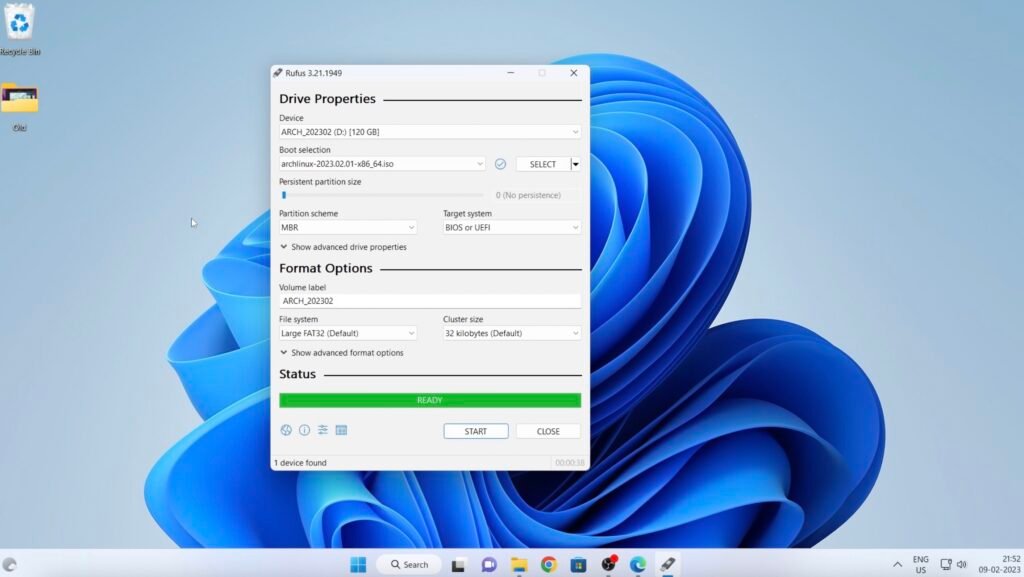The image size is (1024, 577).
Task: Open the Windows Start menu
Action: [x=358, y=565]
